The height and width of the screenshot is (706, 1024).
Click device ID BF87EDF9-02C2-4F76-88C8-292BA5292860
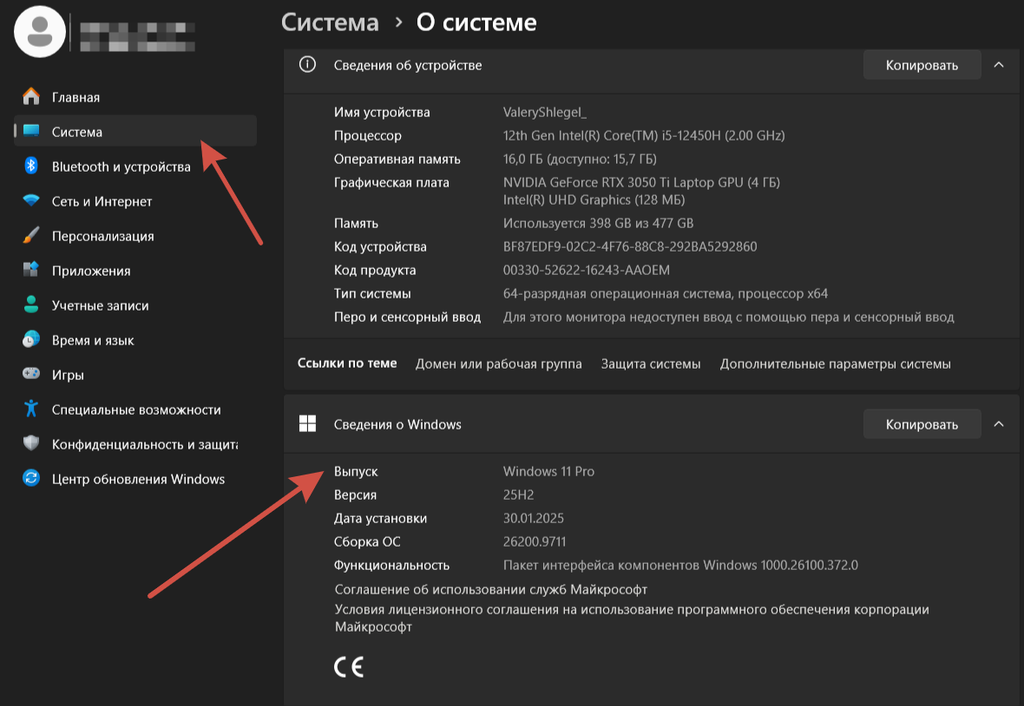tap(630, 246)
